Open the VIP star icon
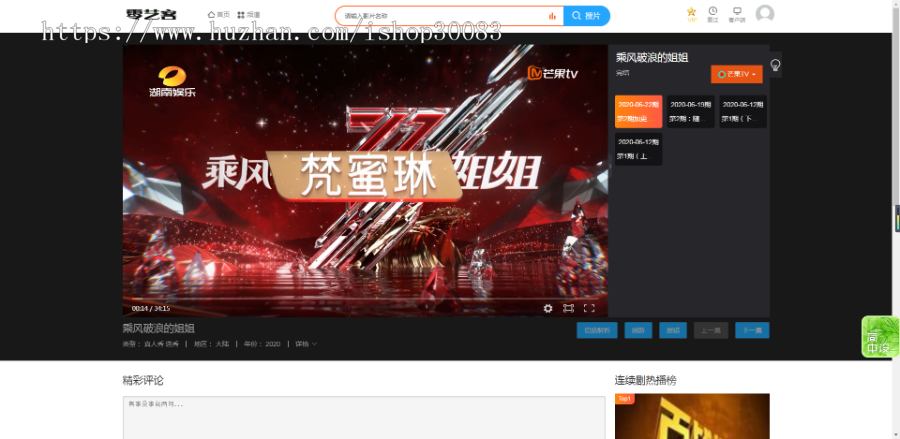This screenshot has width=900, height=439. tap(692, 14)
